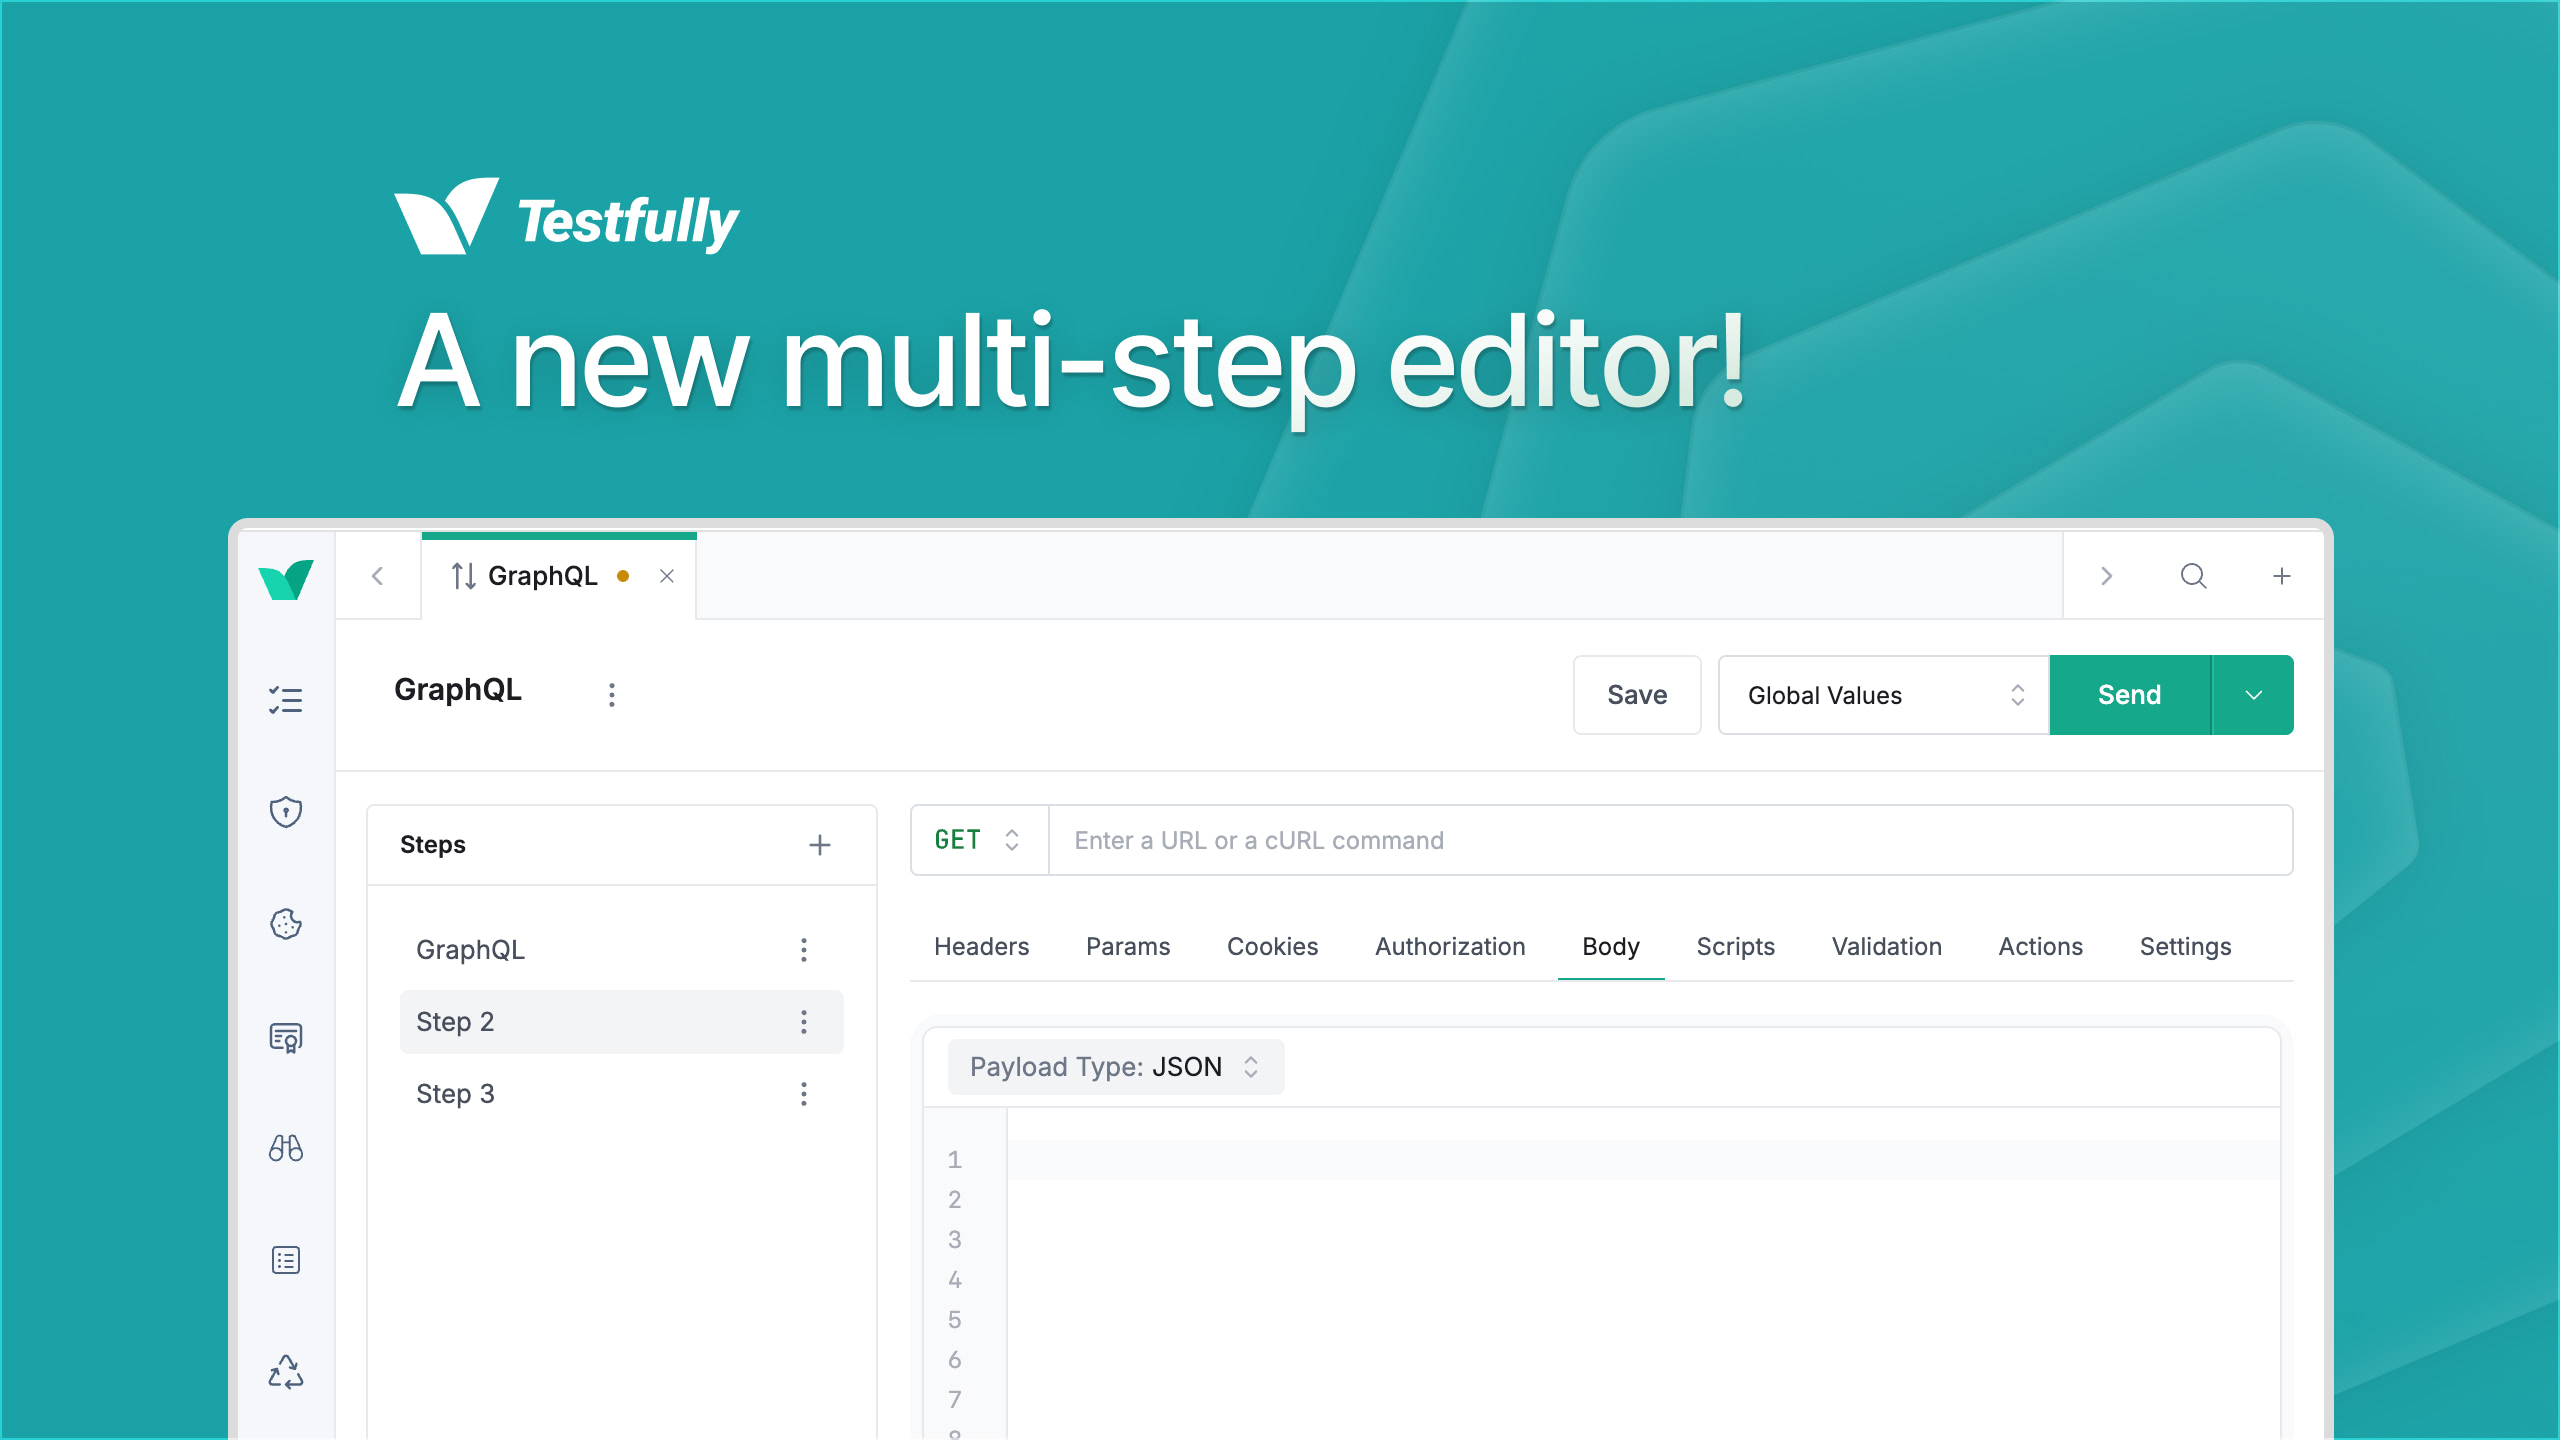Click line 1 in the body editor
Image resolution: width=2560 pixels, height=1440 pixels.
[1642, 1160]
